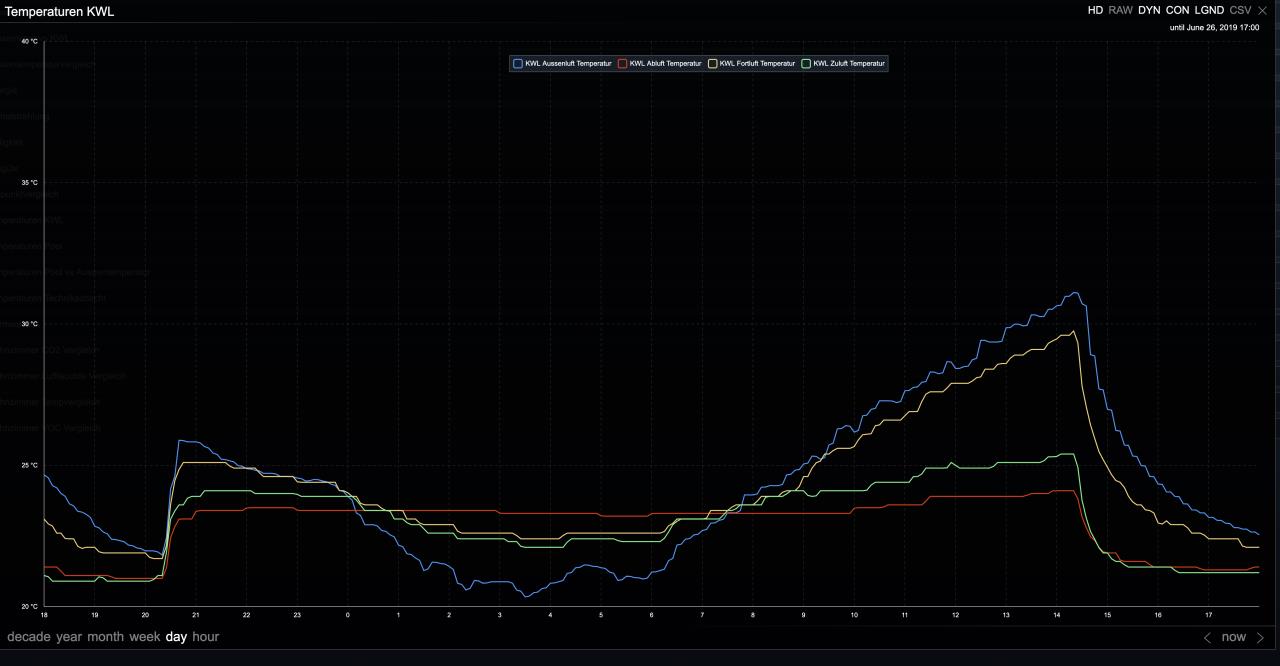Hide the legend with LGND
This screenshot has width=1280, height=666.
coord(1209,10)
